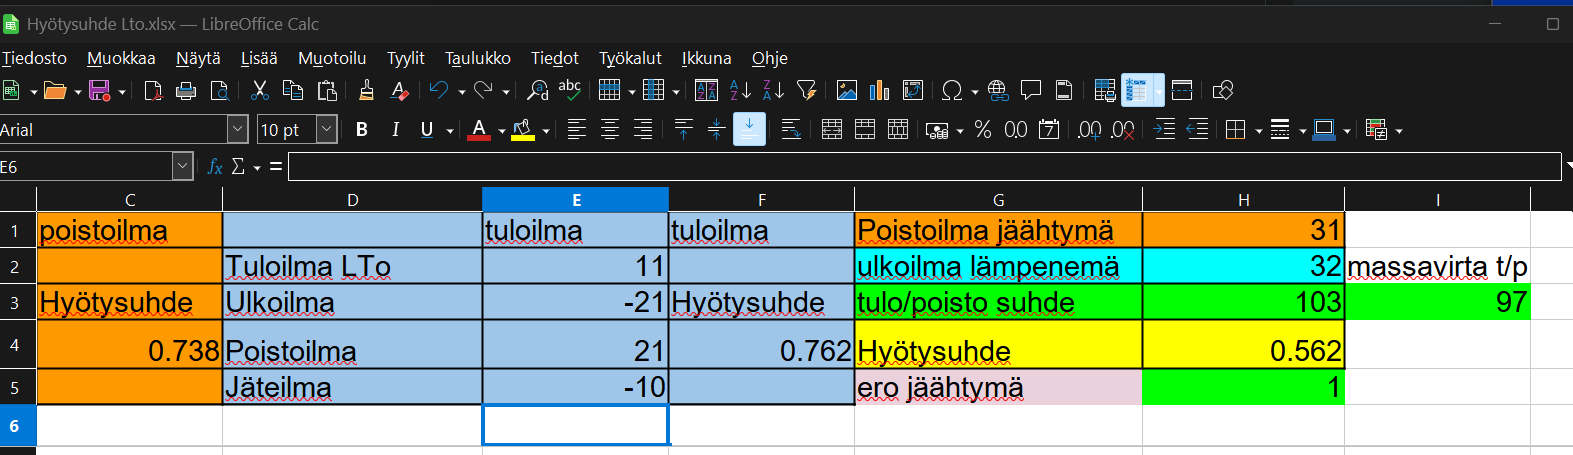The width and height of the screenshot is (1573, 455).
Task: Click the Export as PDF icon
Action: [x=153, y=91]
